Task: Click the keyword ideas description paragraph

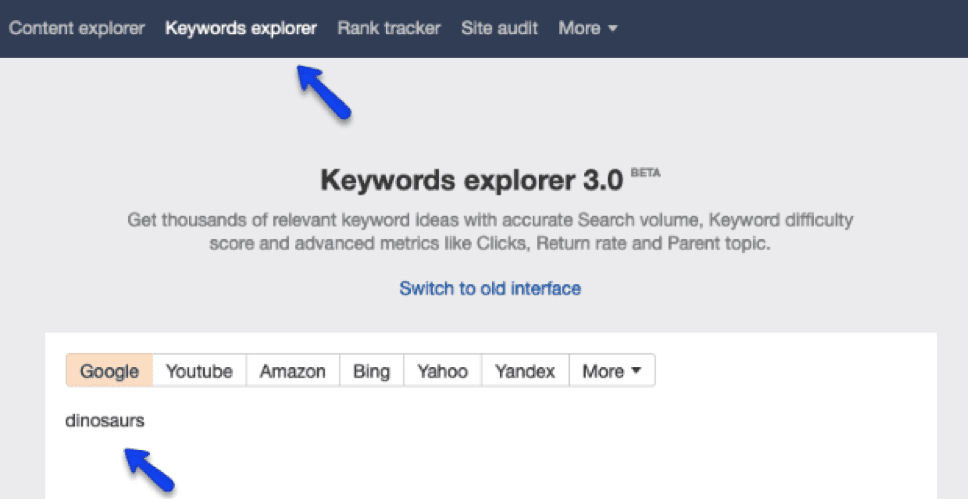Action: coord(490,231)
